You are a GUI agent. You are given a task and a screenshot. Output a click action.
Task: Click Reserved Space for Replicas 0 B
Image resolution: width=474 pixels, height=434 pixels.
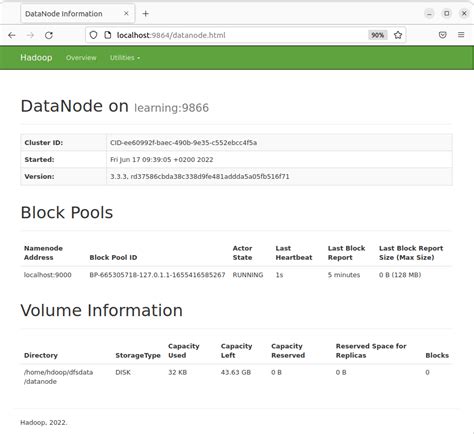tap(341, 372)
